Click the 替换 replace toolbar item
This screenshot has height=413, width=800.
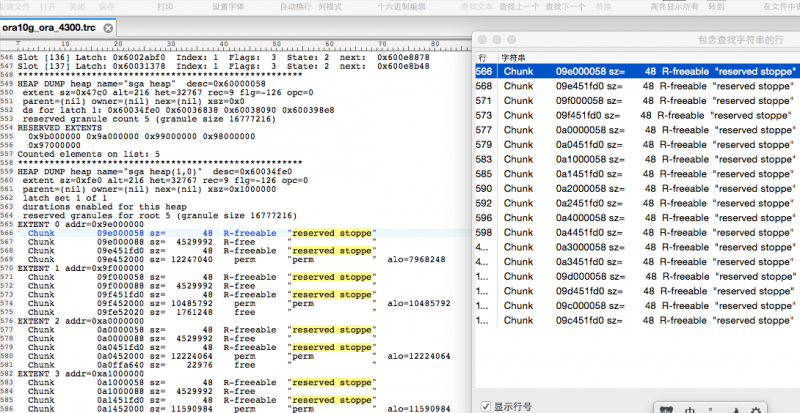click(x=603, y=7)
